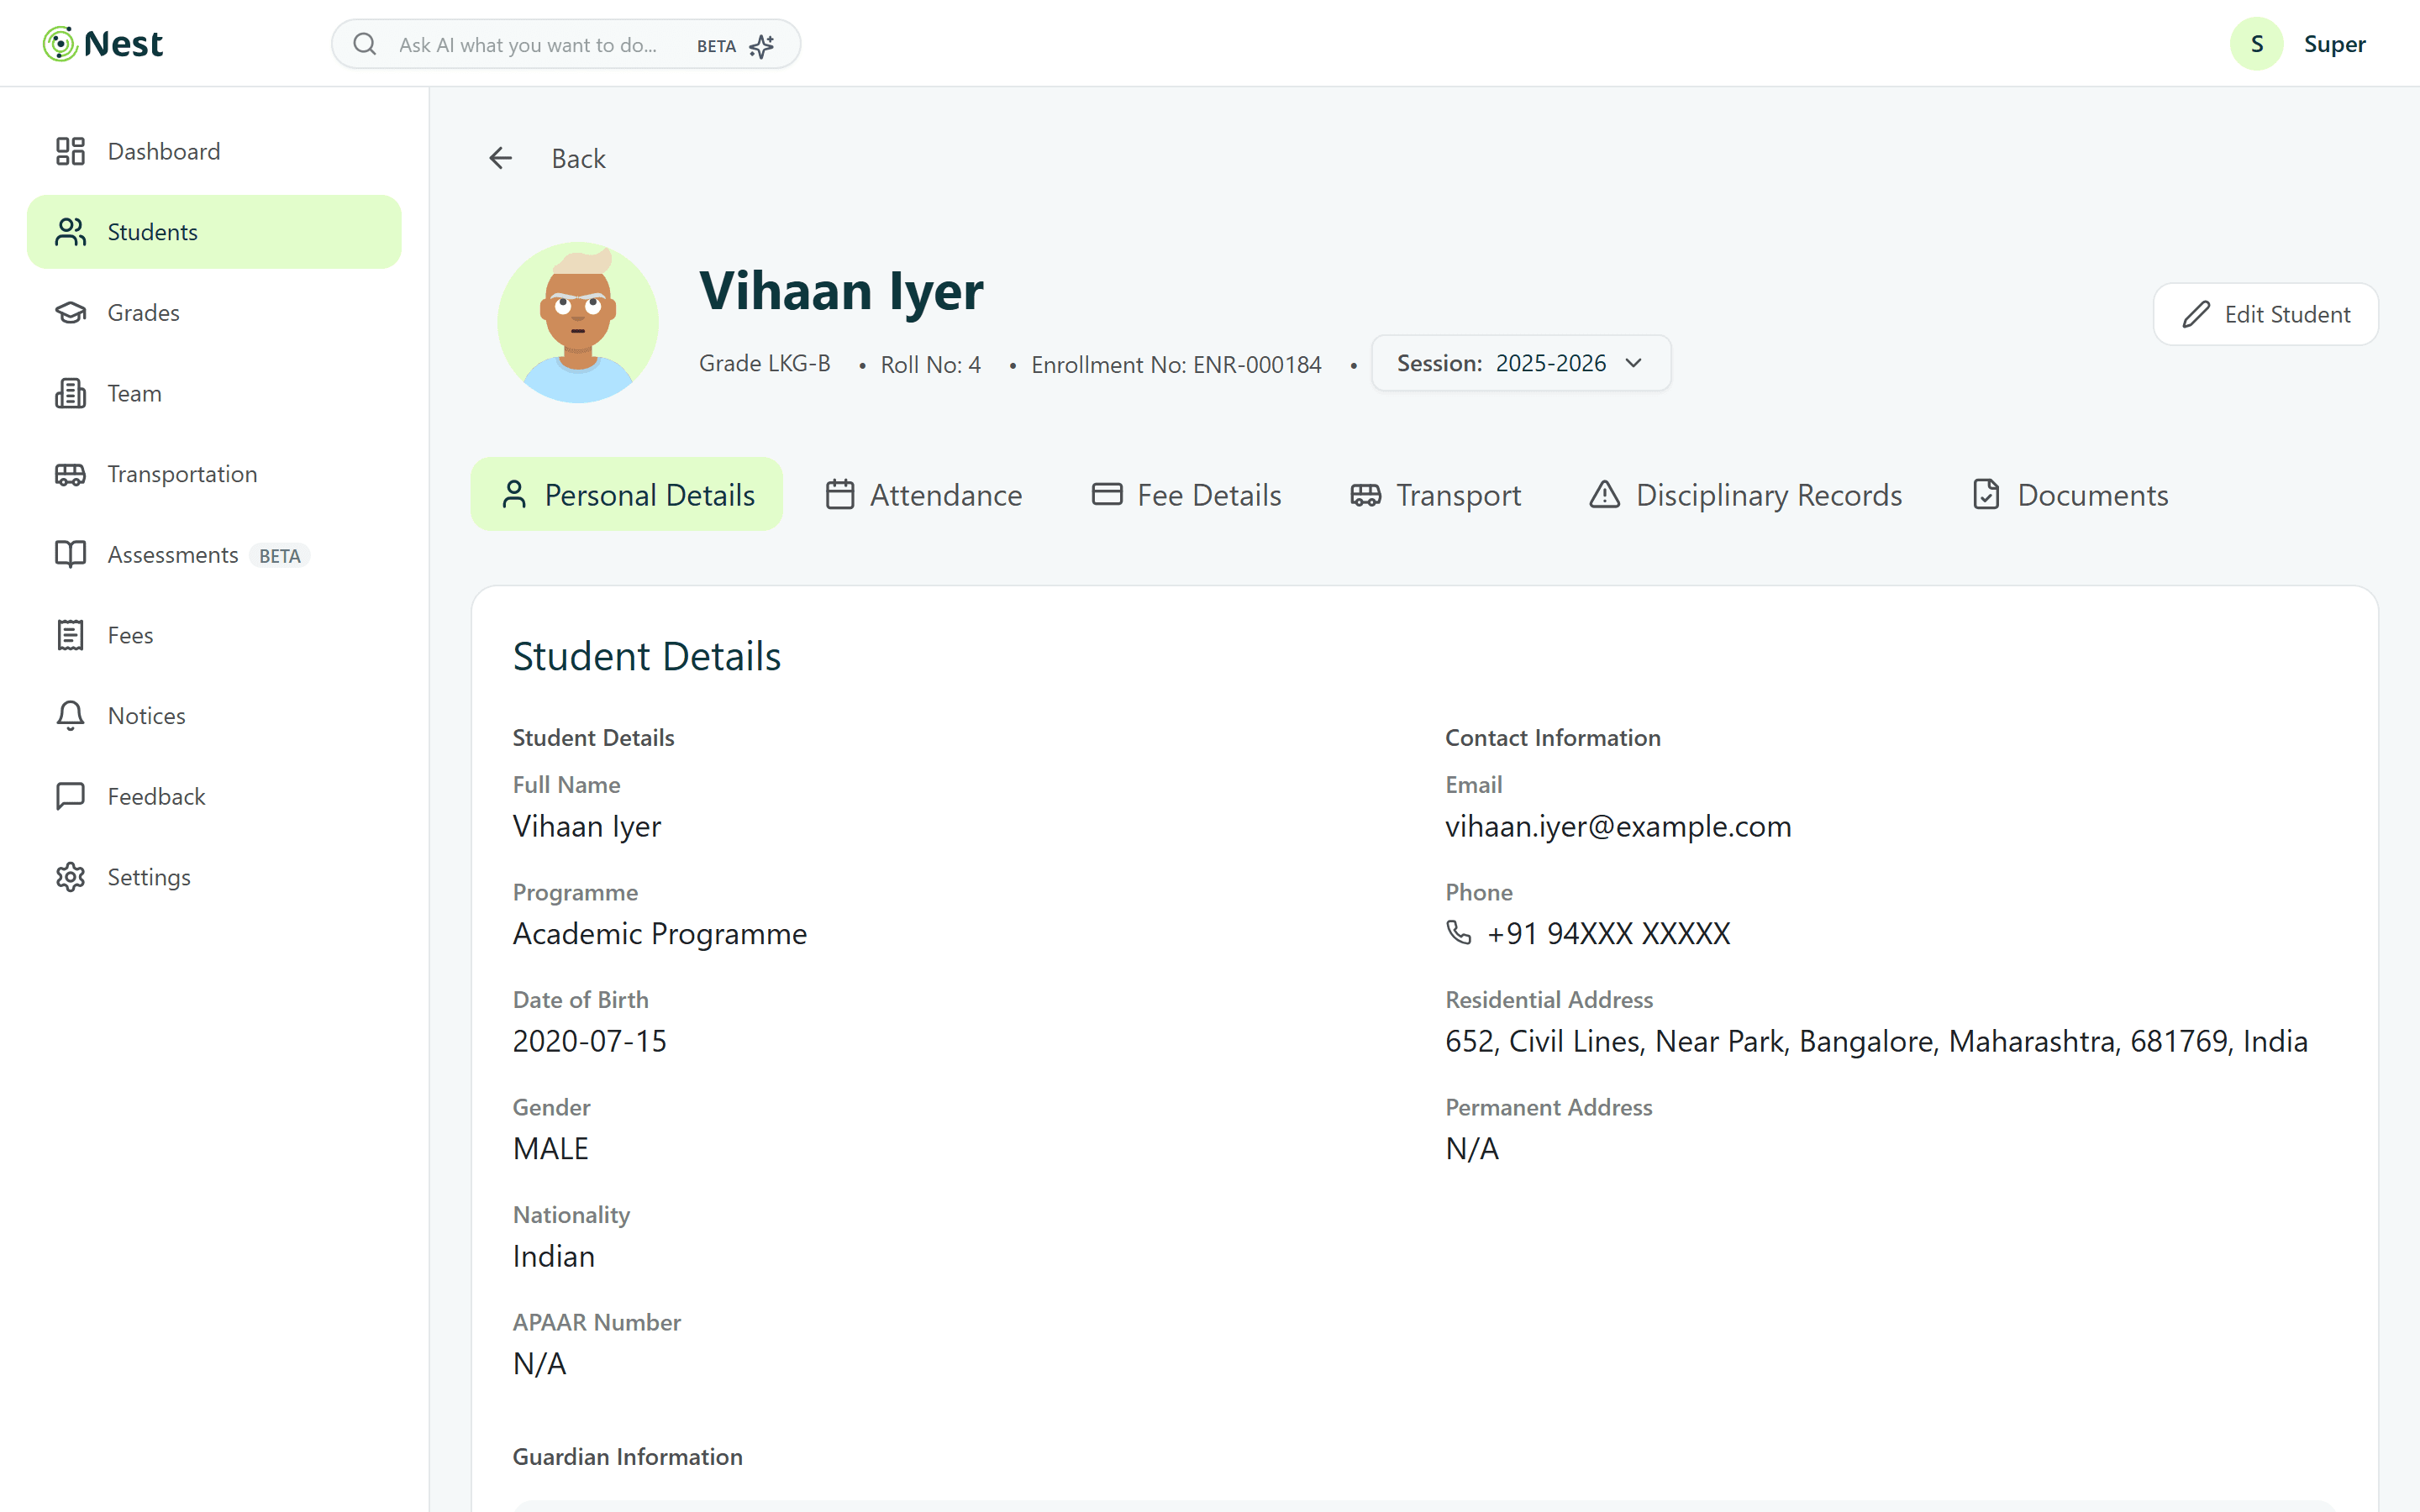Screen dimensions: 2420x1512
Task: Switch to the Transport tab
Action: pos(1435,495)
